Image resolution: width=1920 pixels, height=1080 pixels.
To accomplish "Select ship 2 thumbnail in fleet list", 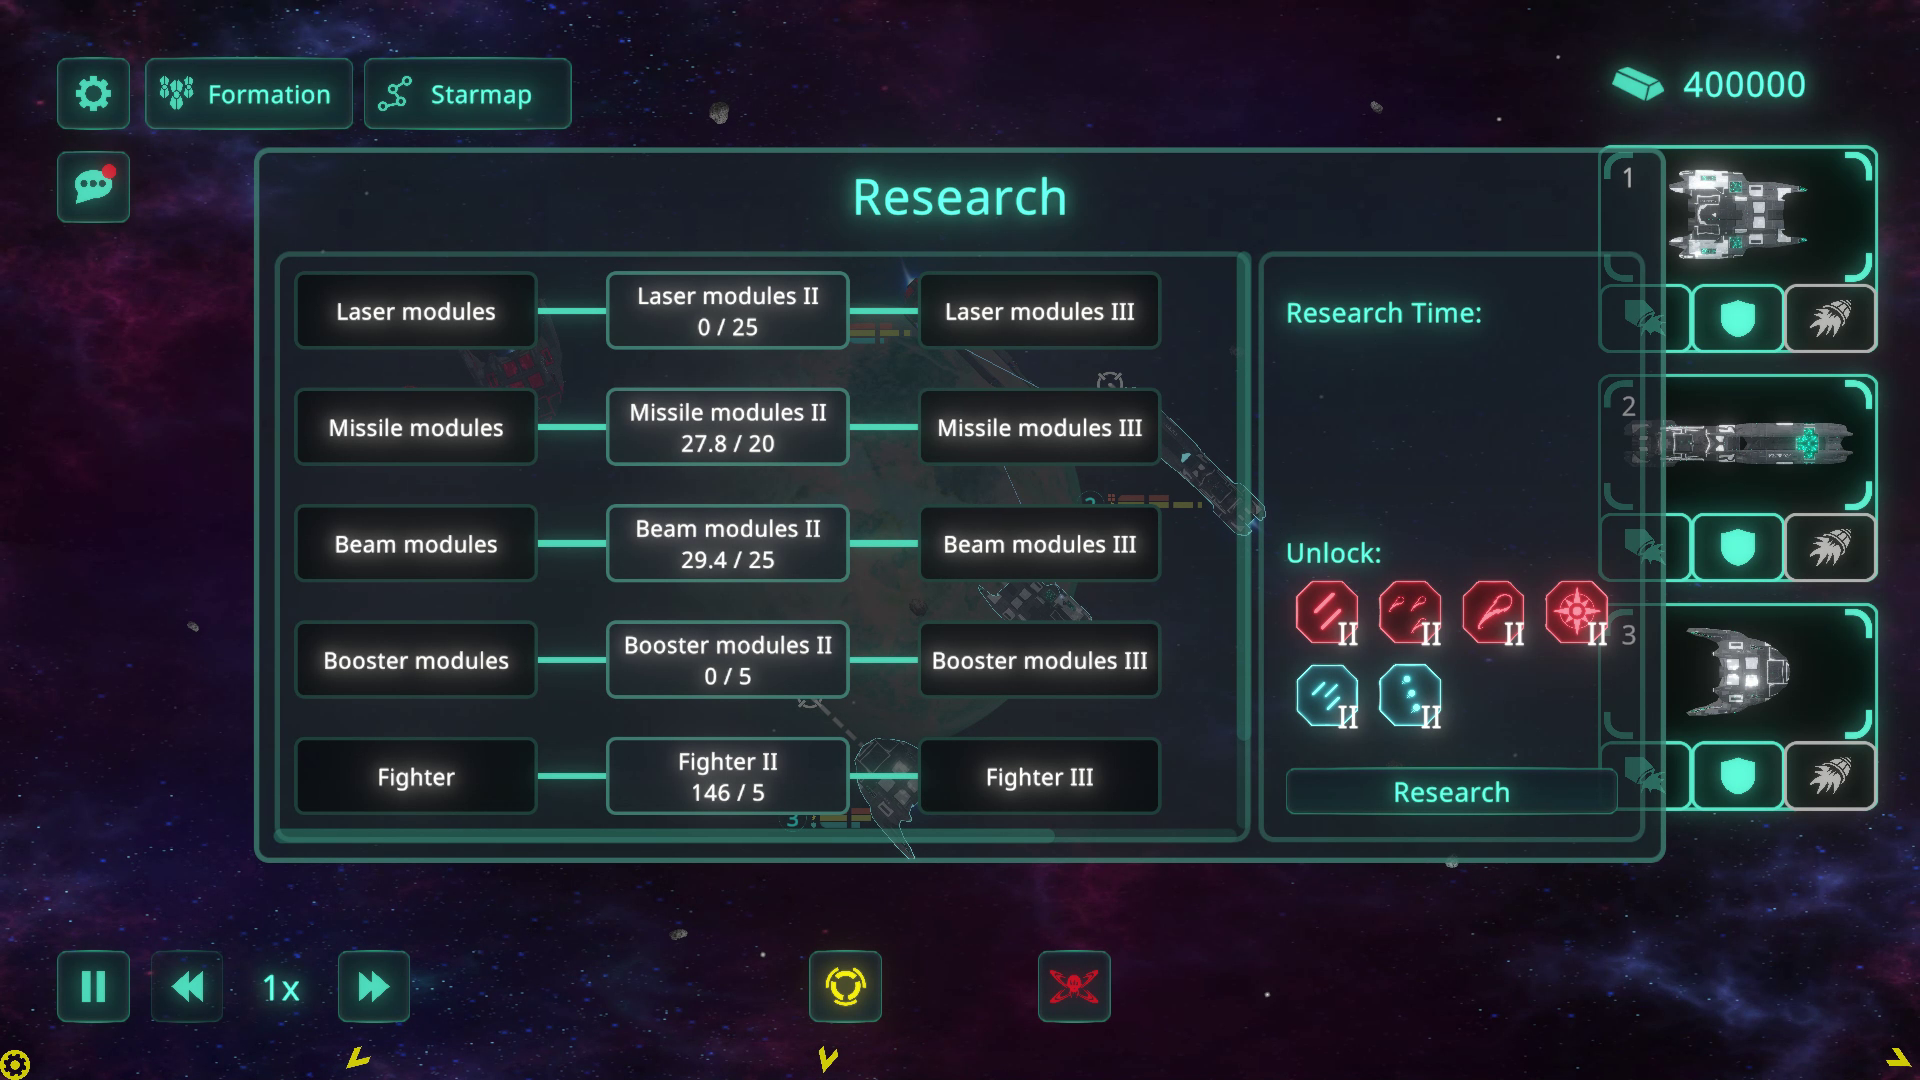I will pos(1760,443).
